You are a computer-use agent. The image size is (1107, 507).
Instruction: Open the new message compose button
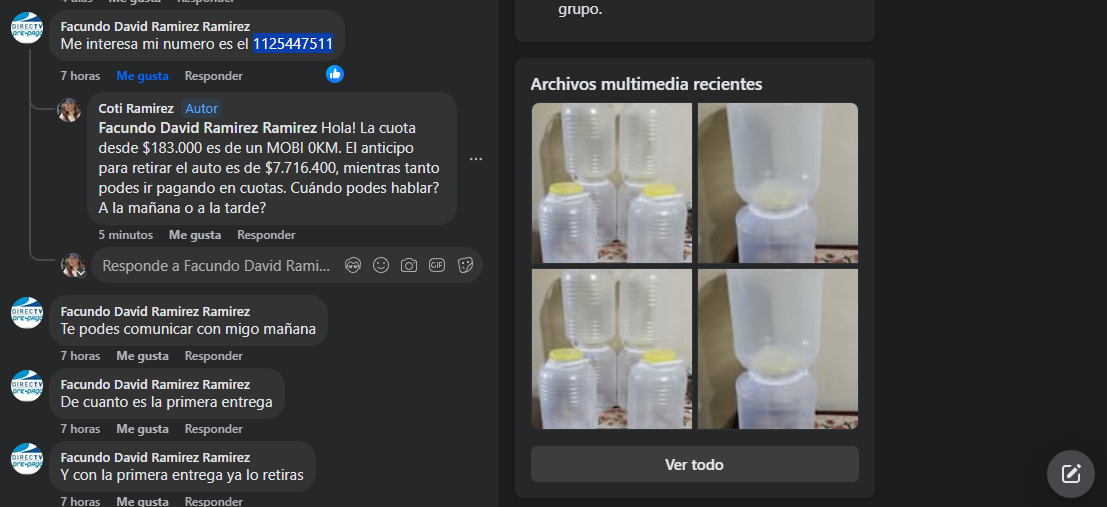click(1071, 473)
